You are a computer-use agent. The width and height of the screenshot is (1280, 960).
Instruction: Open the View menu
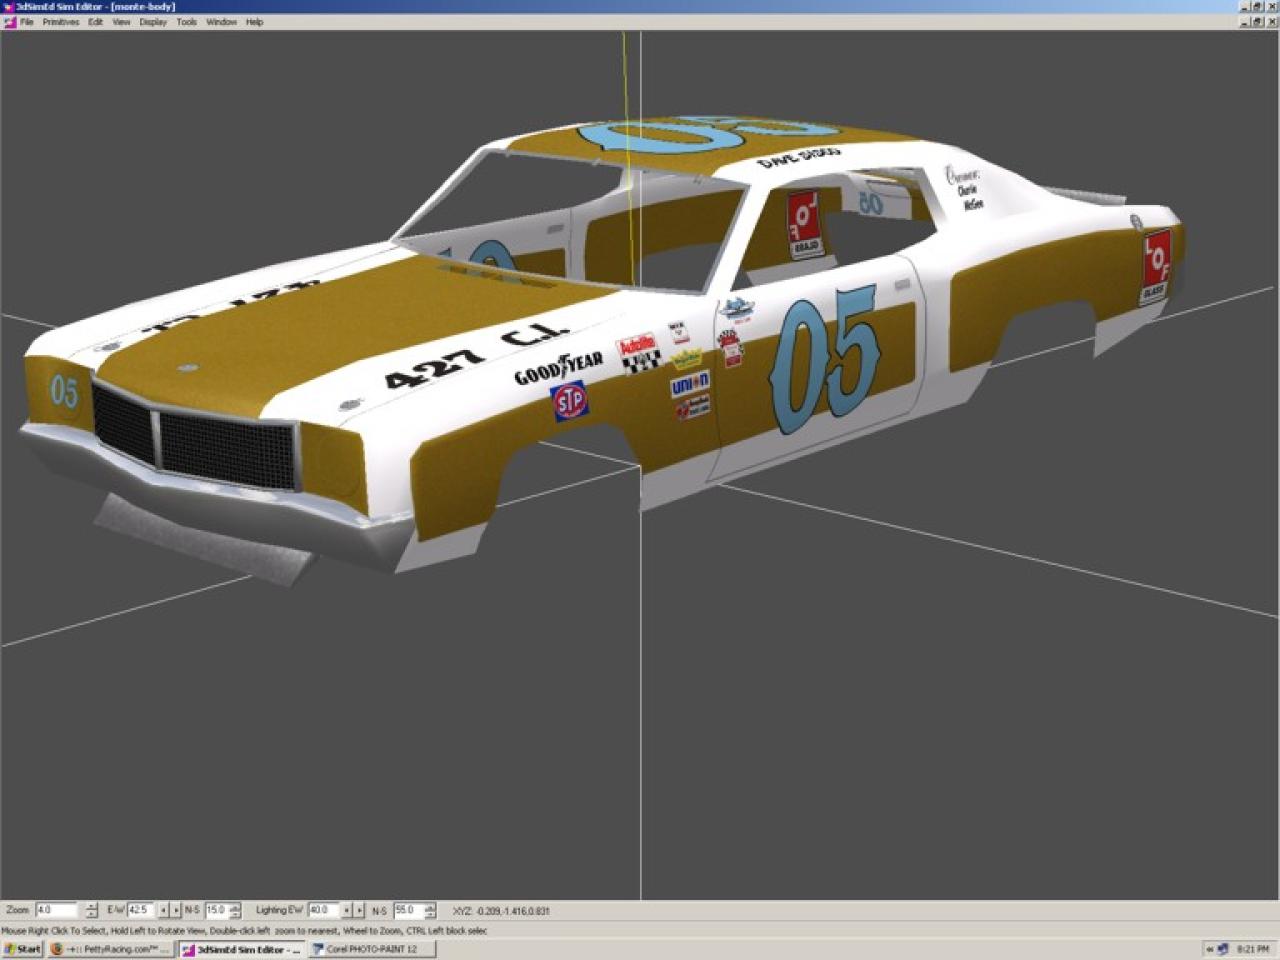click(x=121, y=22)
